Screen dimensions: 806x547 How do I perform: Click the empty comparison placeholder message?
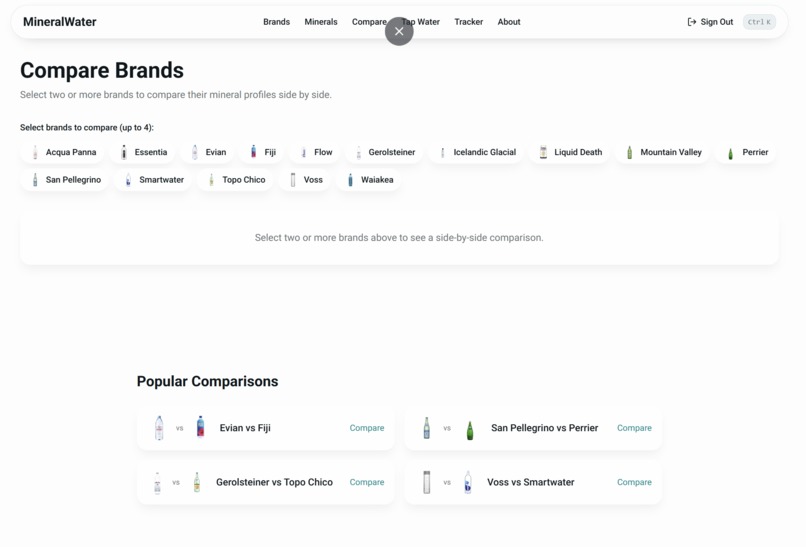point(399,238)
